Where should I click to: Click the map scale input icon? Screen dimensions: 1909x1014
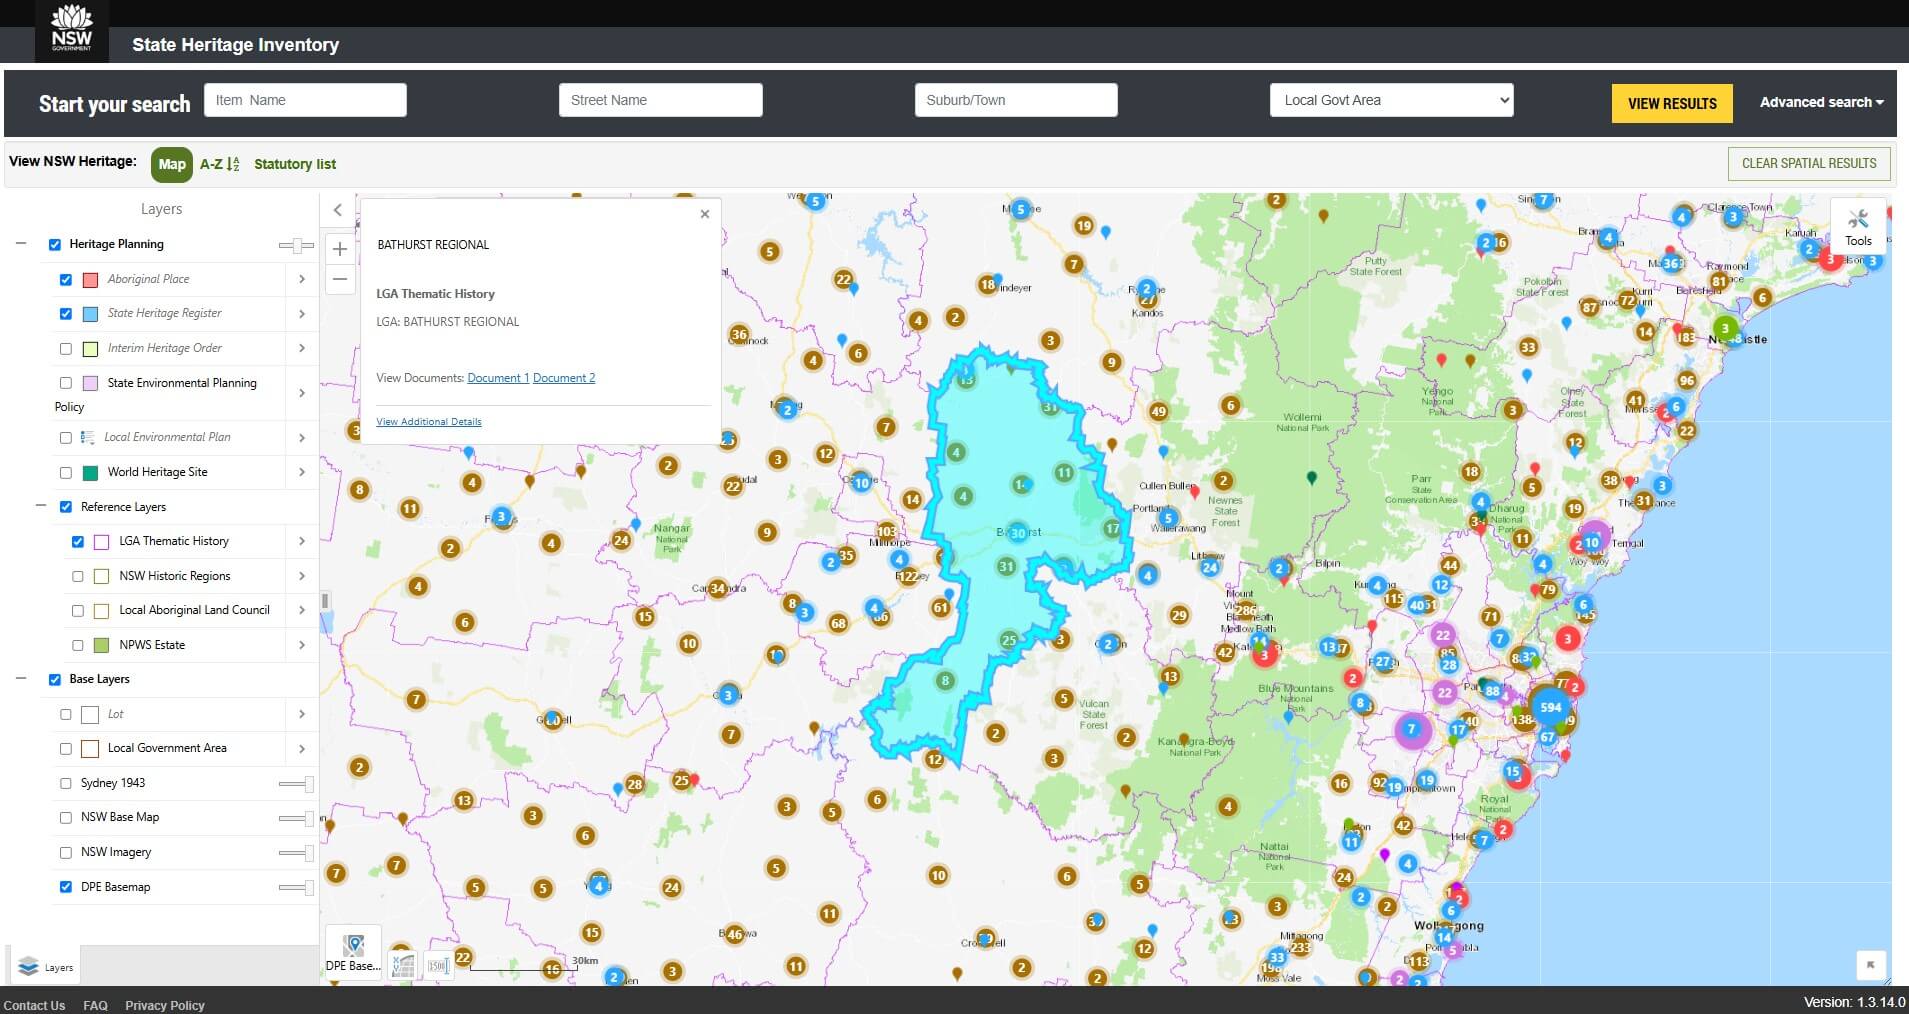tap(437, 965)
